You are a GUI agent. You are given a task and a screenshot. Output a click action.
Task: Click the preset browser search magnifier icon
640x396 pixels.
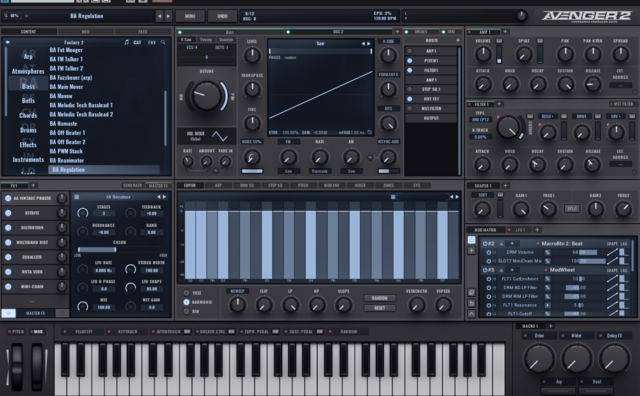(163, 42)
